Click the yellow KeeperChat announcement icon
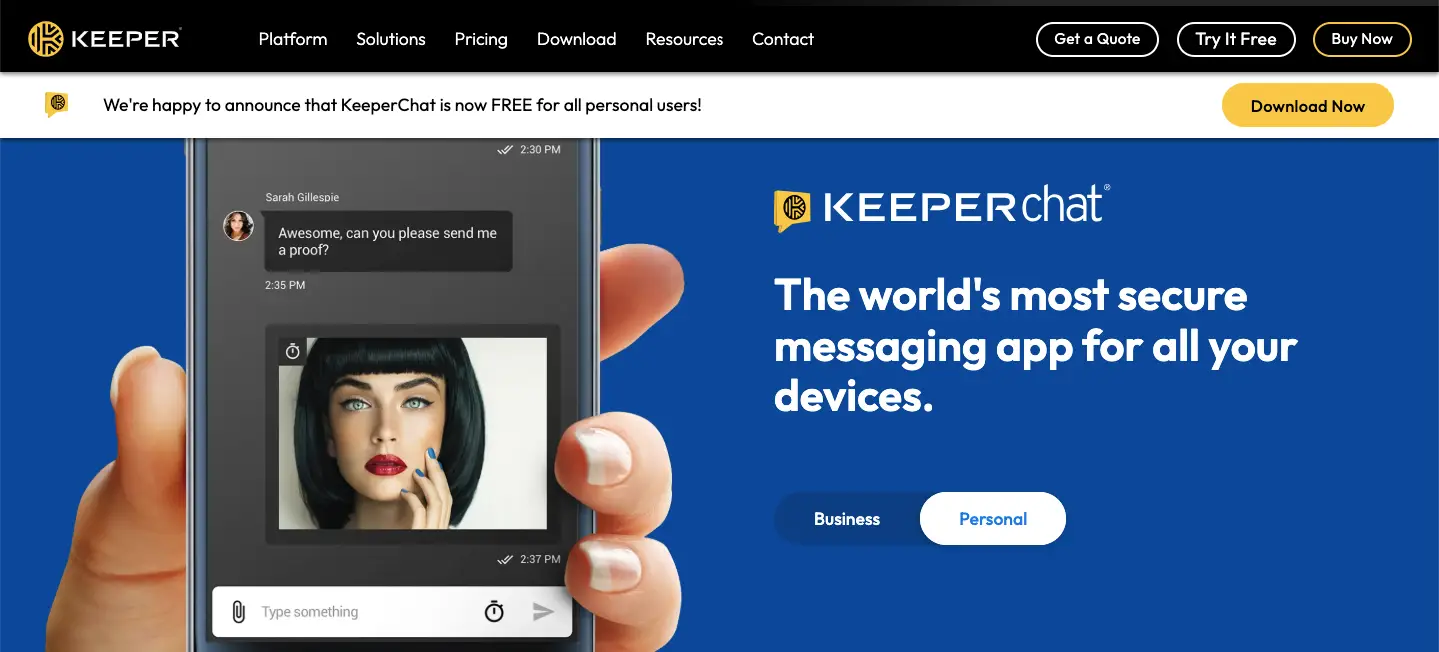The width and height of the screenshot is (1439, 652). pyautogui.click(x=57, y=104)
